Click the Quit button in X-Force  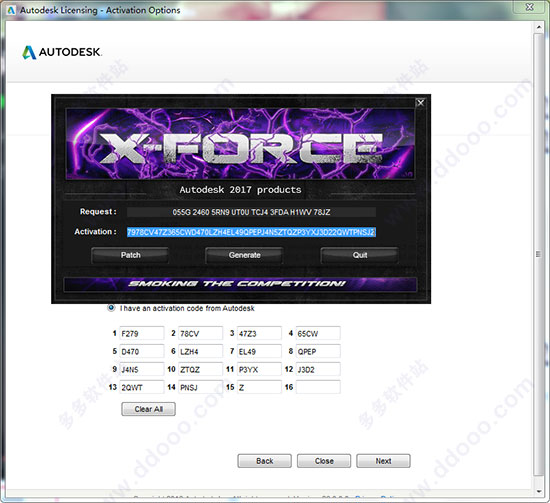click(360, 255)
